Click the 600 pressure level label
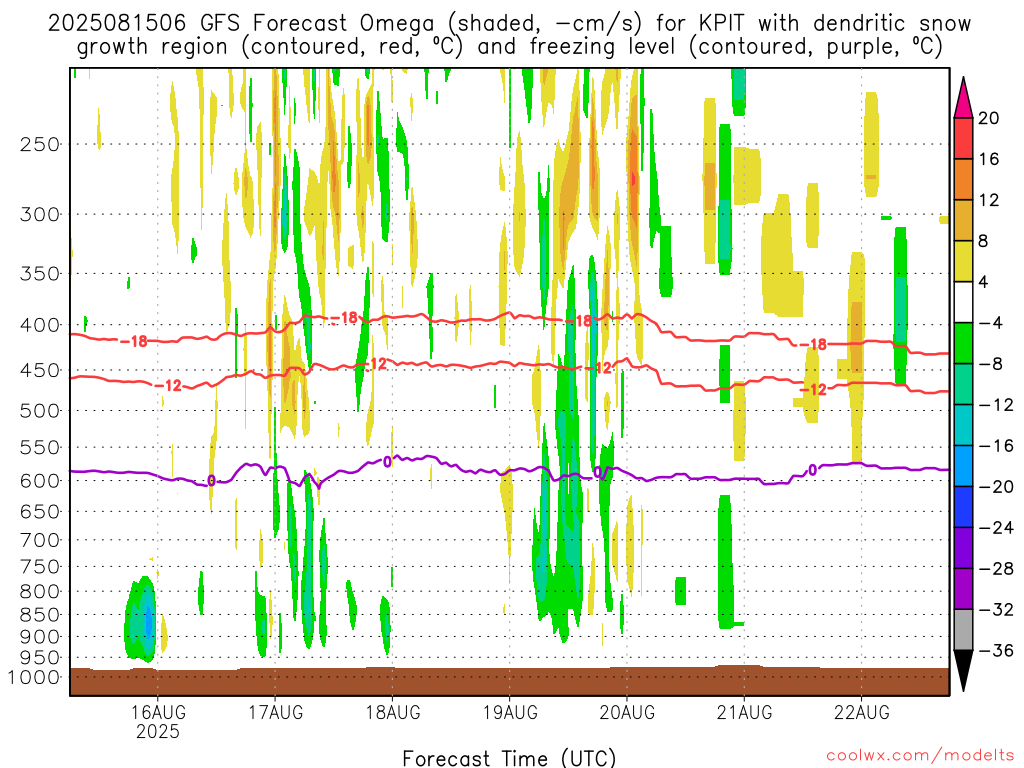The height and width of the screenshot is (768, 1024). 40,481
